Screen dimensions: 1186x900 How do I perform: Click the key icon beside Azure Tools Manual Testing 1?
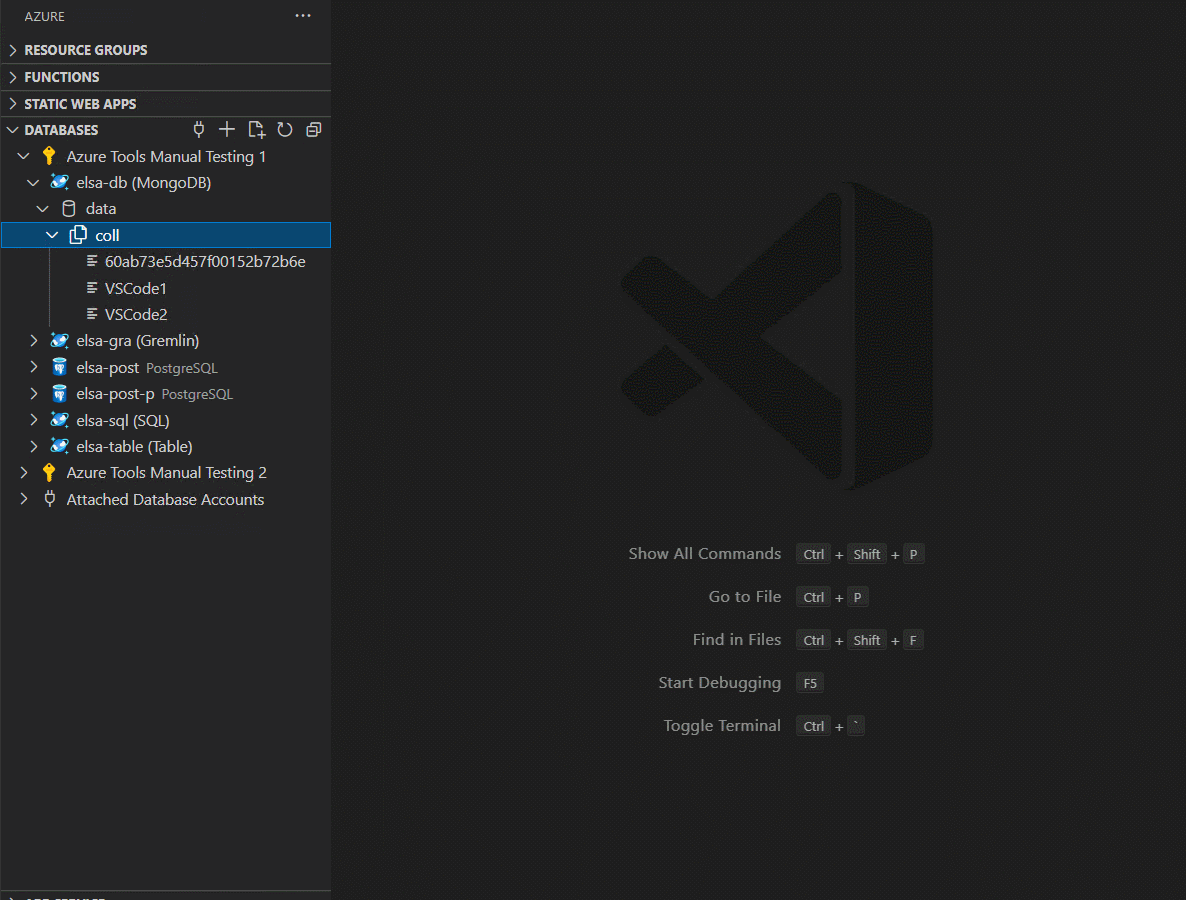pos(49,156)
